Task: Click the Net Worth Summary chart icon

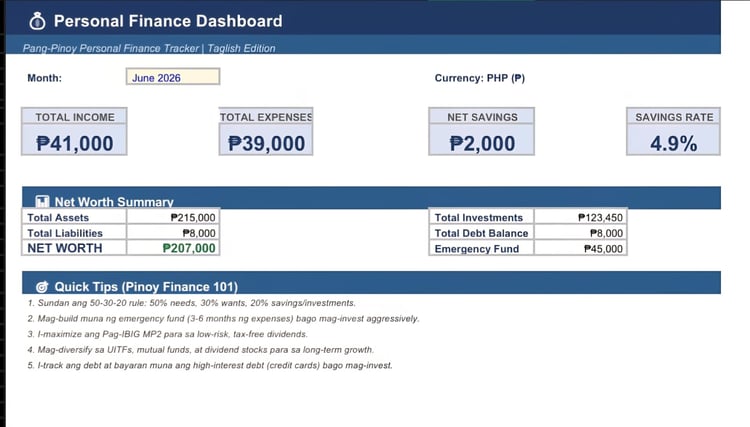Action: (42, 201)
